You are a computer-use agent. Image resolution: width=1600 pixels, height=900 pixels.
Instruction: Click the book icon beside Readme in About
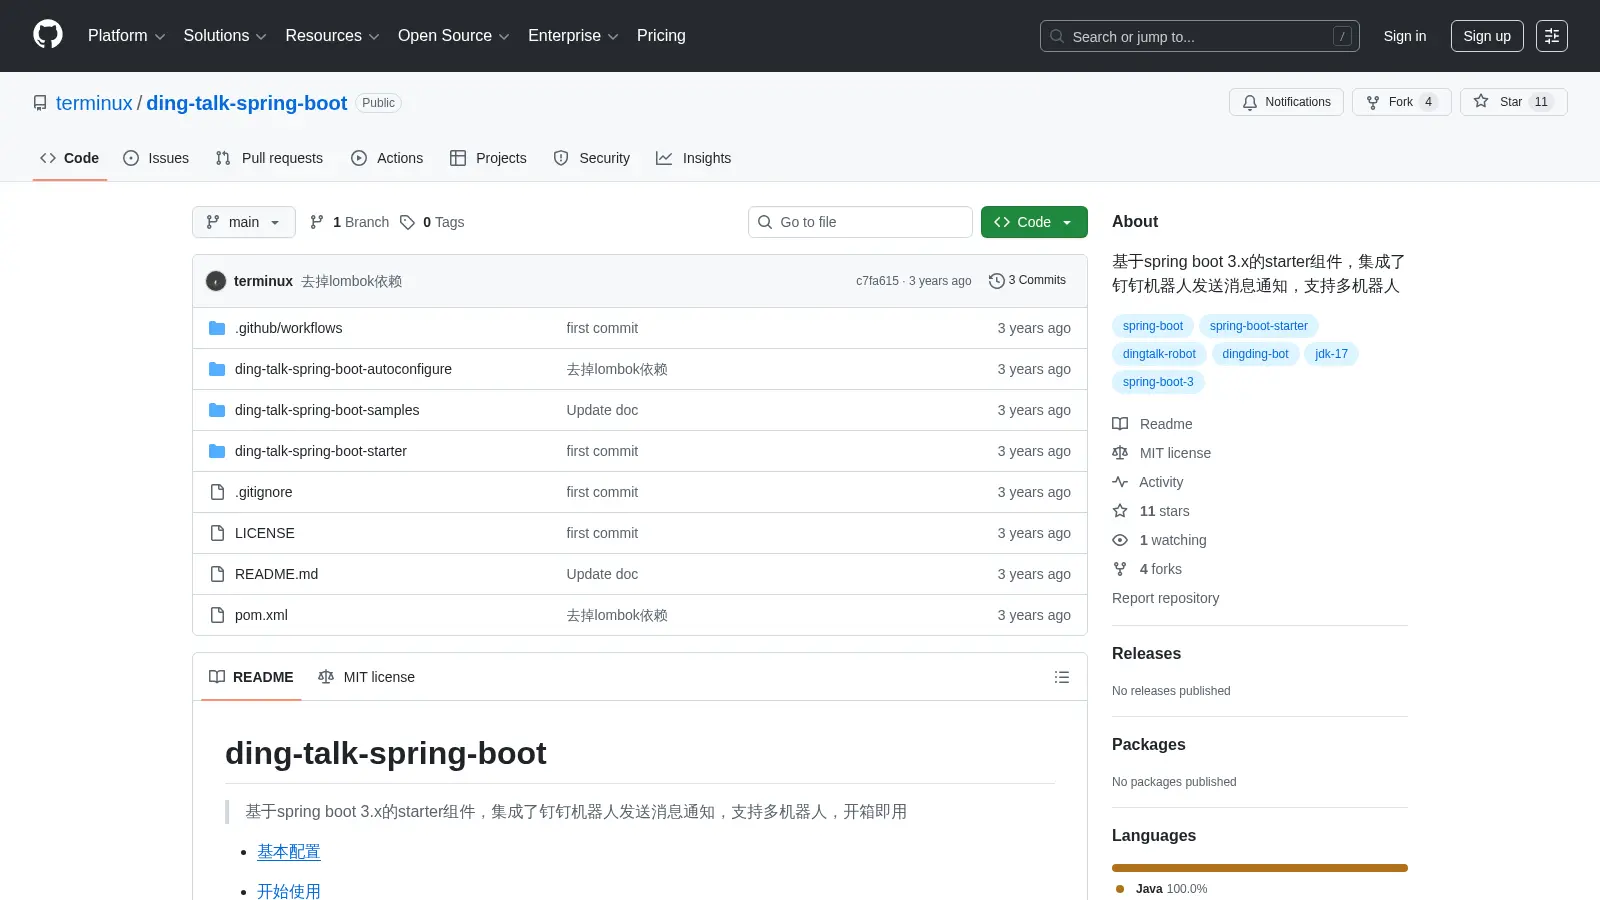click(x=1120, y=424)
